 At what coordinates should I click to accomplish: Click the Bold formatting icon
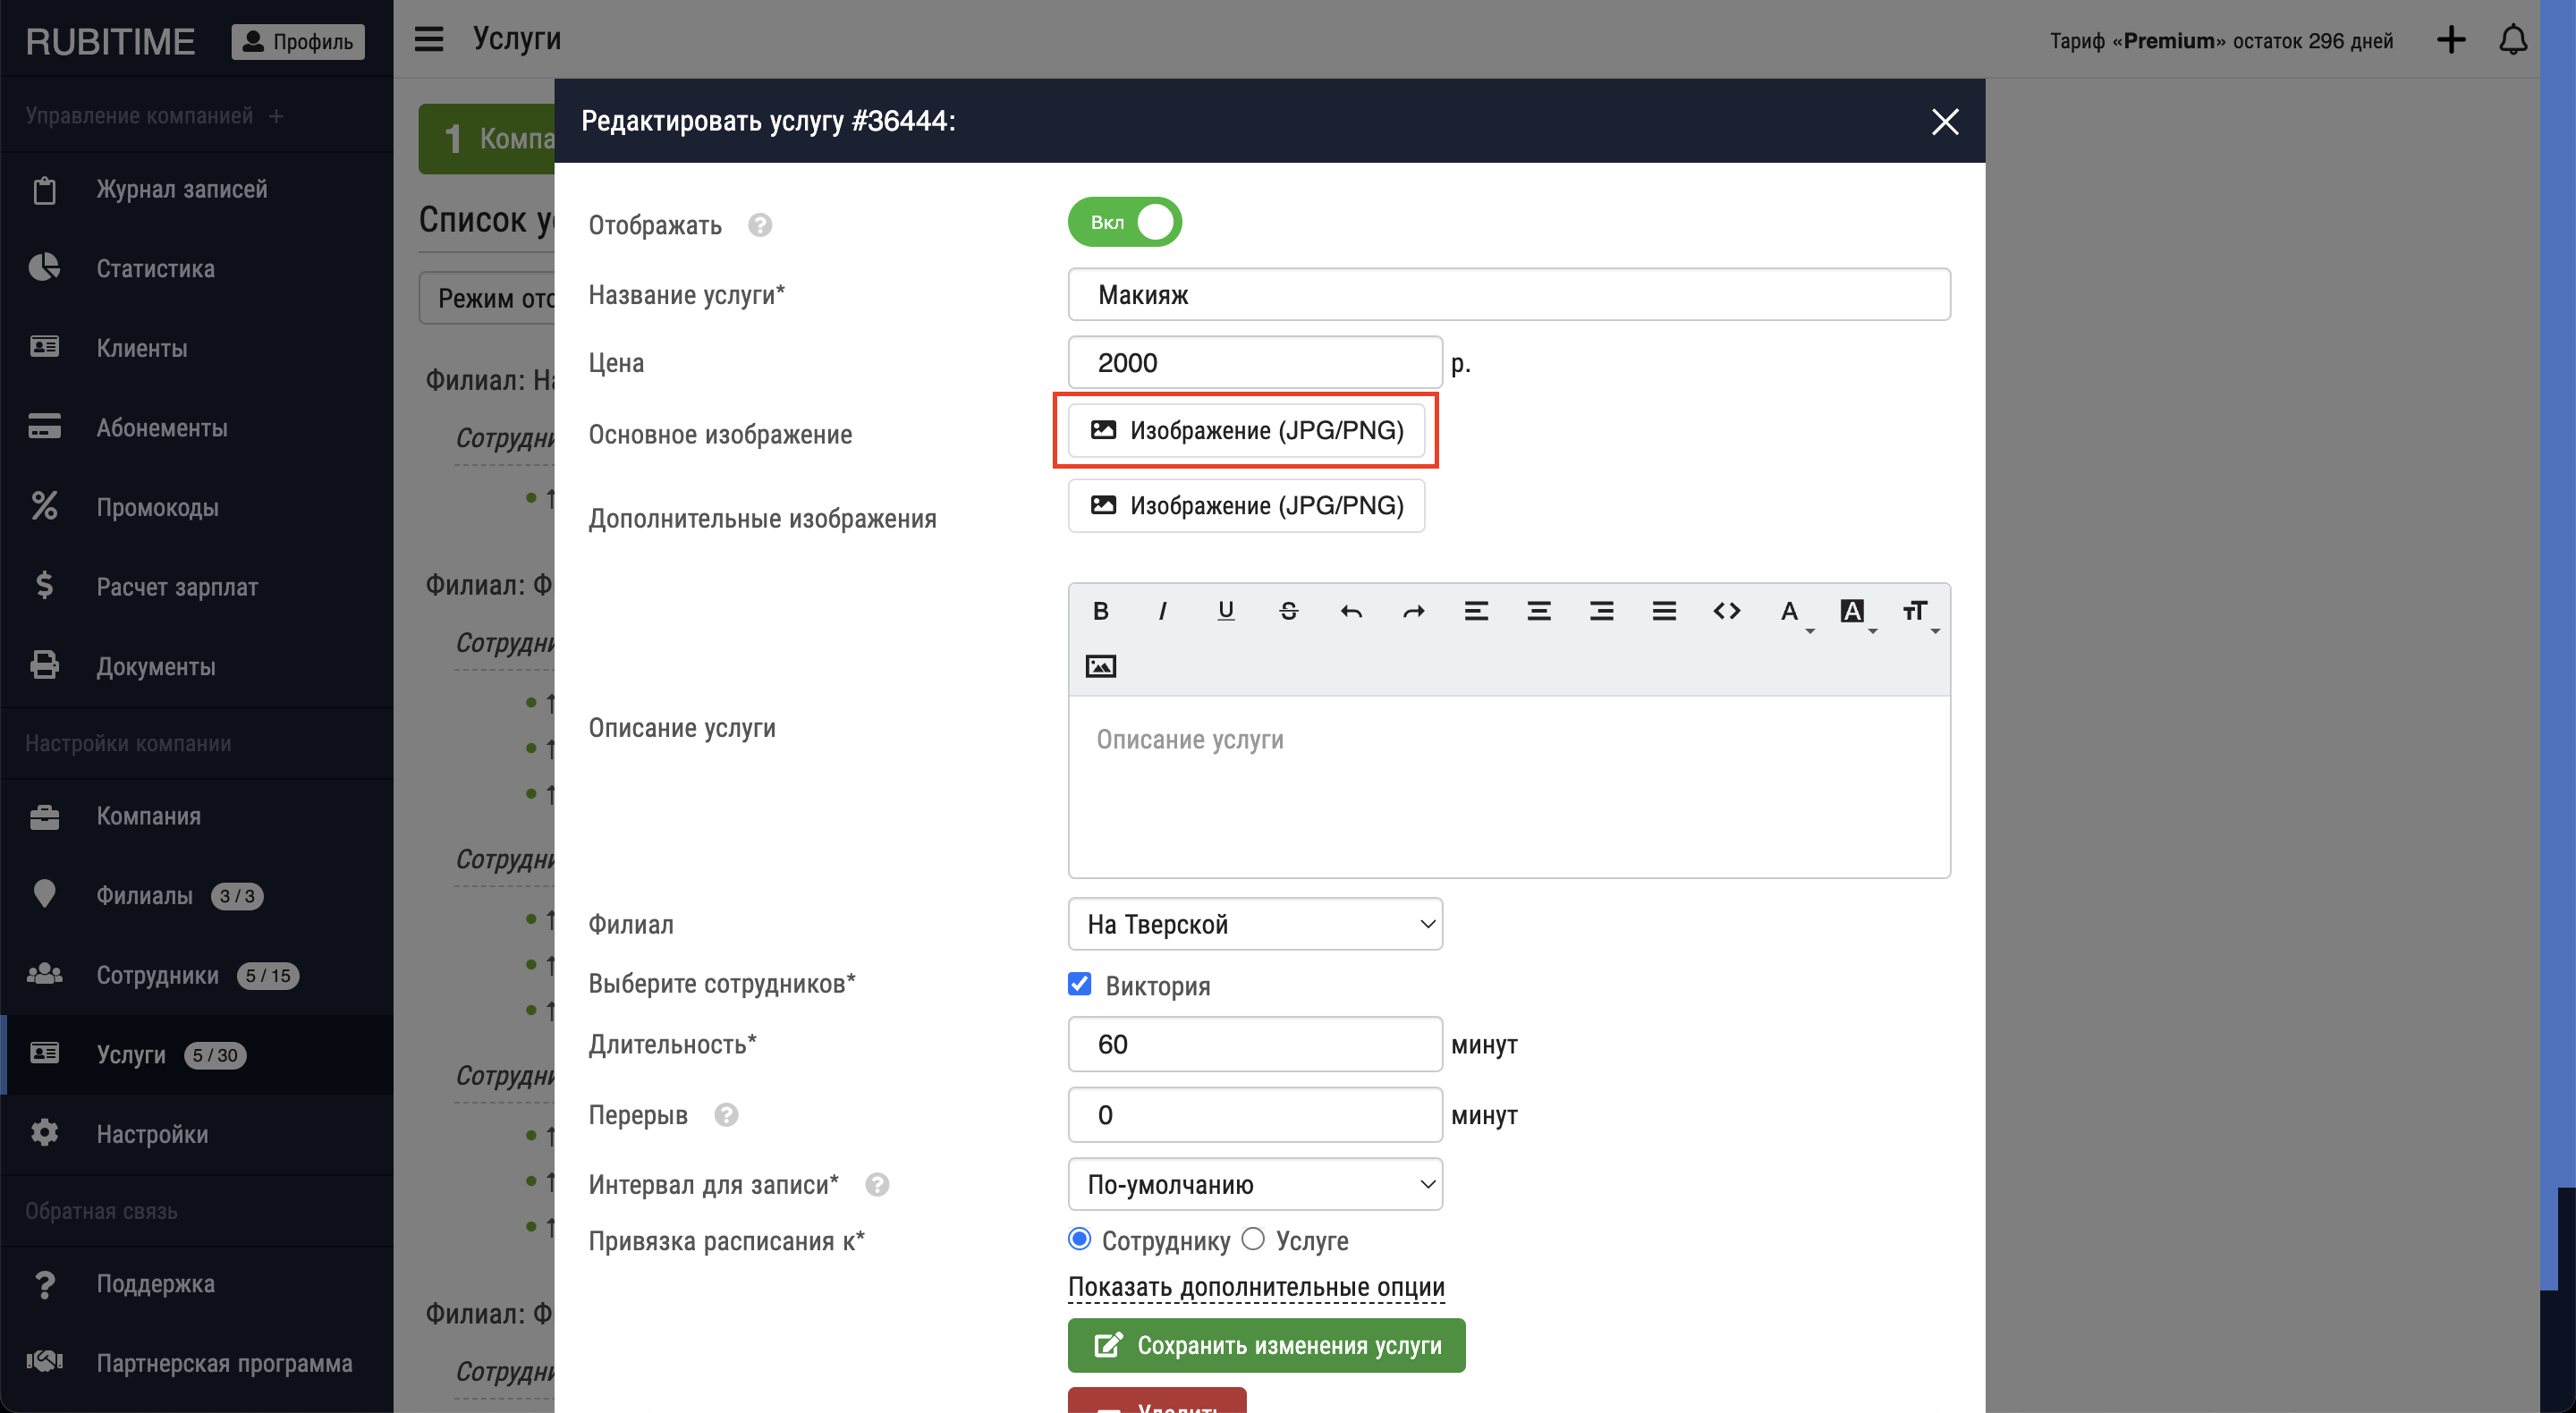pyautogui.click(x=1100, y=611)
